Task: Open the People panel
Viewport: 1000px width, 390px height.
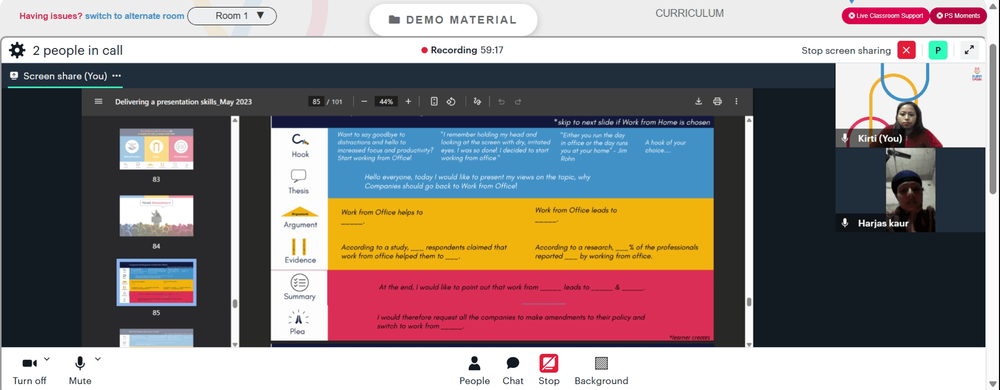Action: point(474,371)
